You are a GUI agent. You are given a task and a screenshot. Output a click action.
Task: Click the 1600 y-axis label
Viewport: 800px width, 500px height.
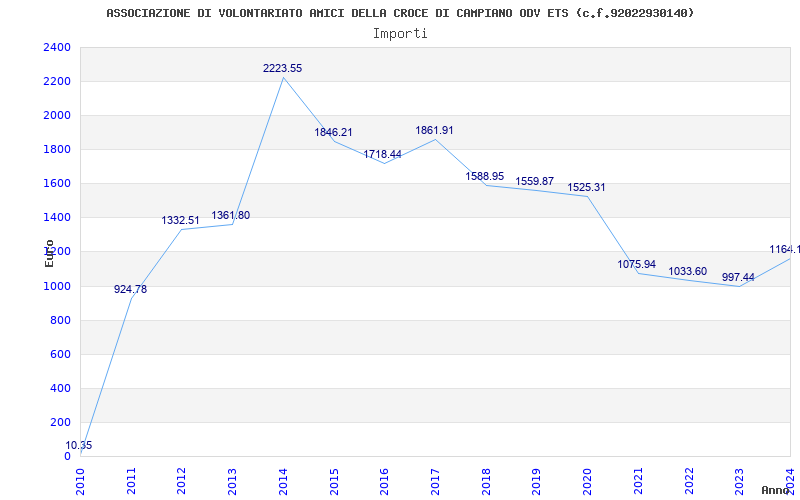coord(57,184)
